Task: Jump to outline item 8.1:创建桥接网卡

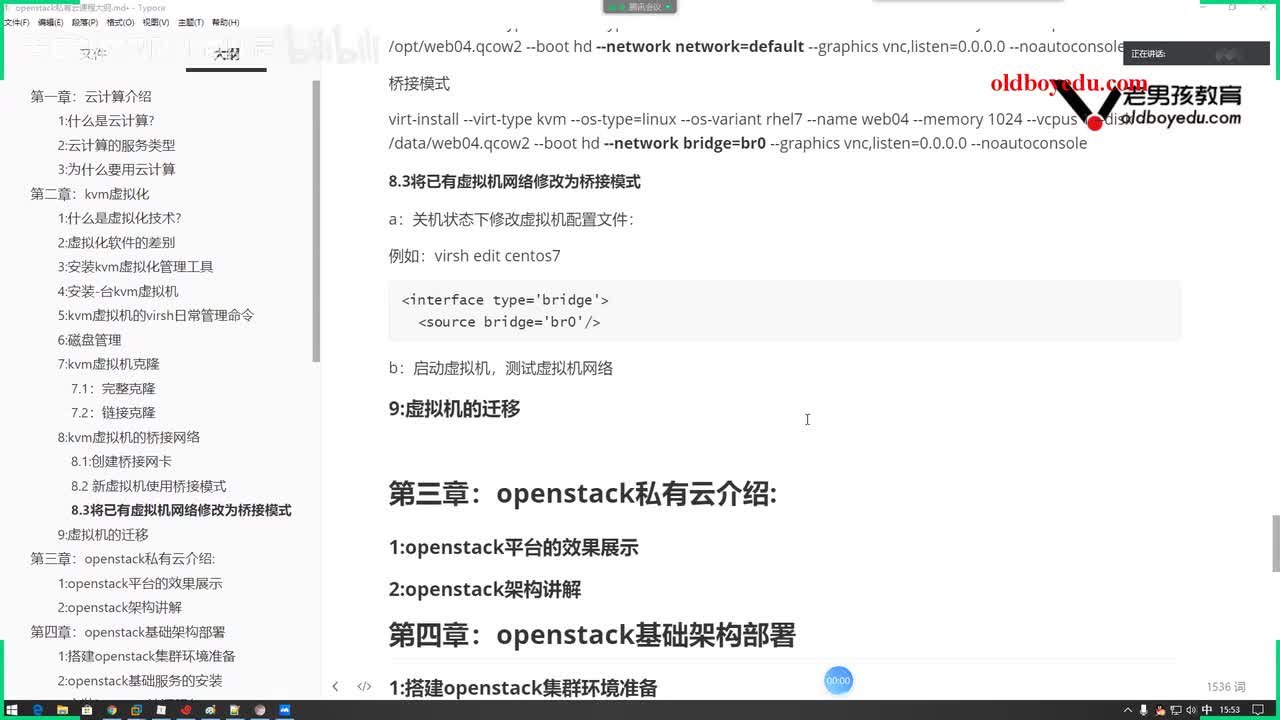Action: [x=121, y=461]
